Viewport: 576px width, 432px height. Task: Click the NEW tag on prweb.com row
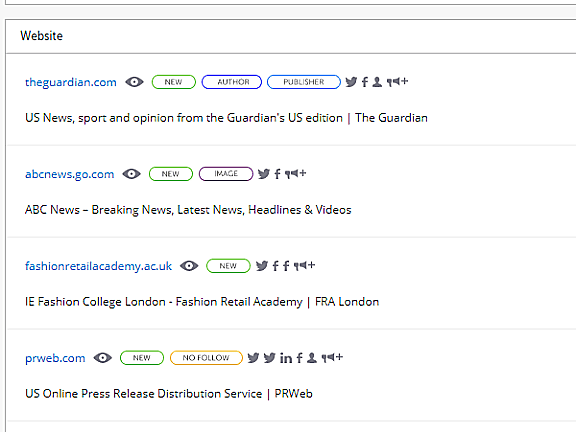142,358
